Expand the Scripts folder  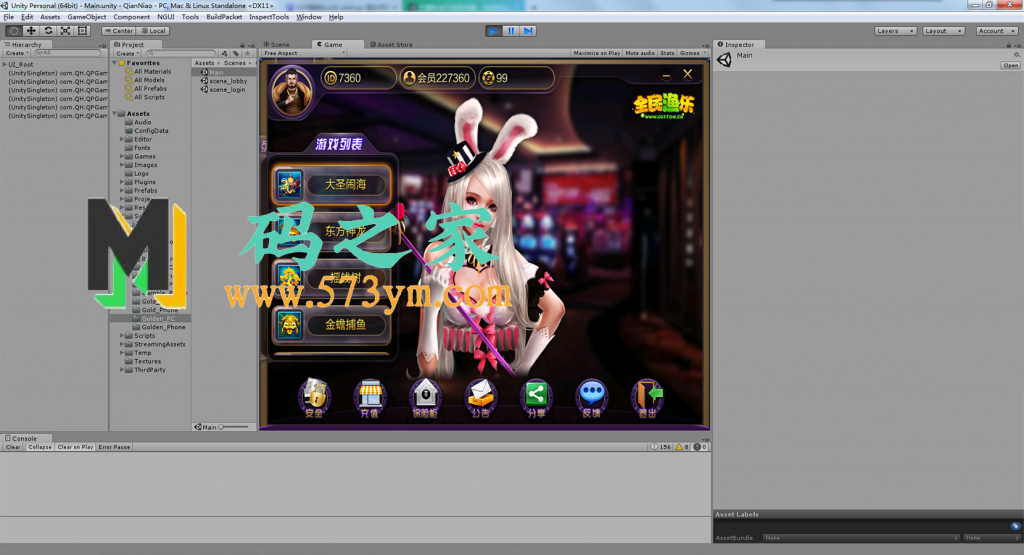coord(122,336)
